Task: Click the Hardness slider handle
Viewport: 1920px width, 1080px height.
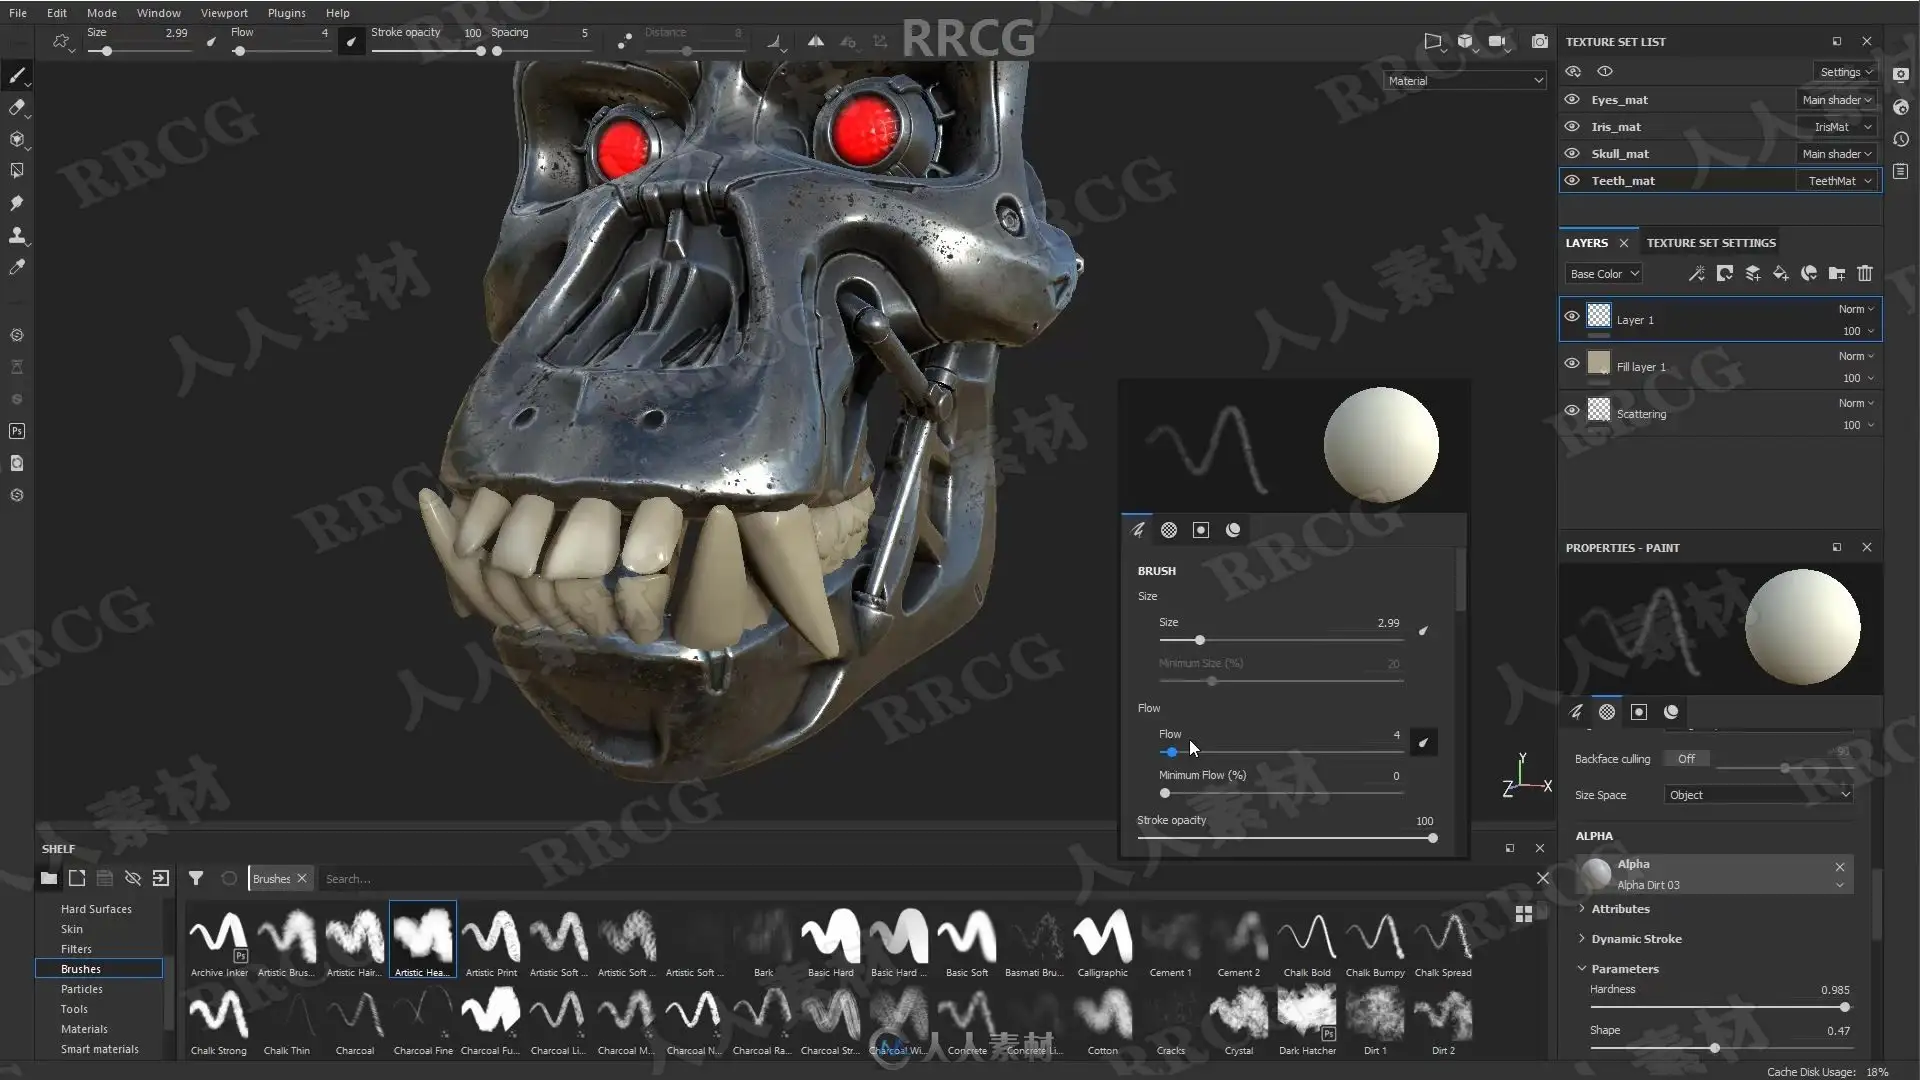Action: click(x=1844, y=1007)
